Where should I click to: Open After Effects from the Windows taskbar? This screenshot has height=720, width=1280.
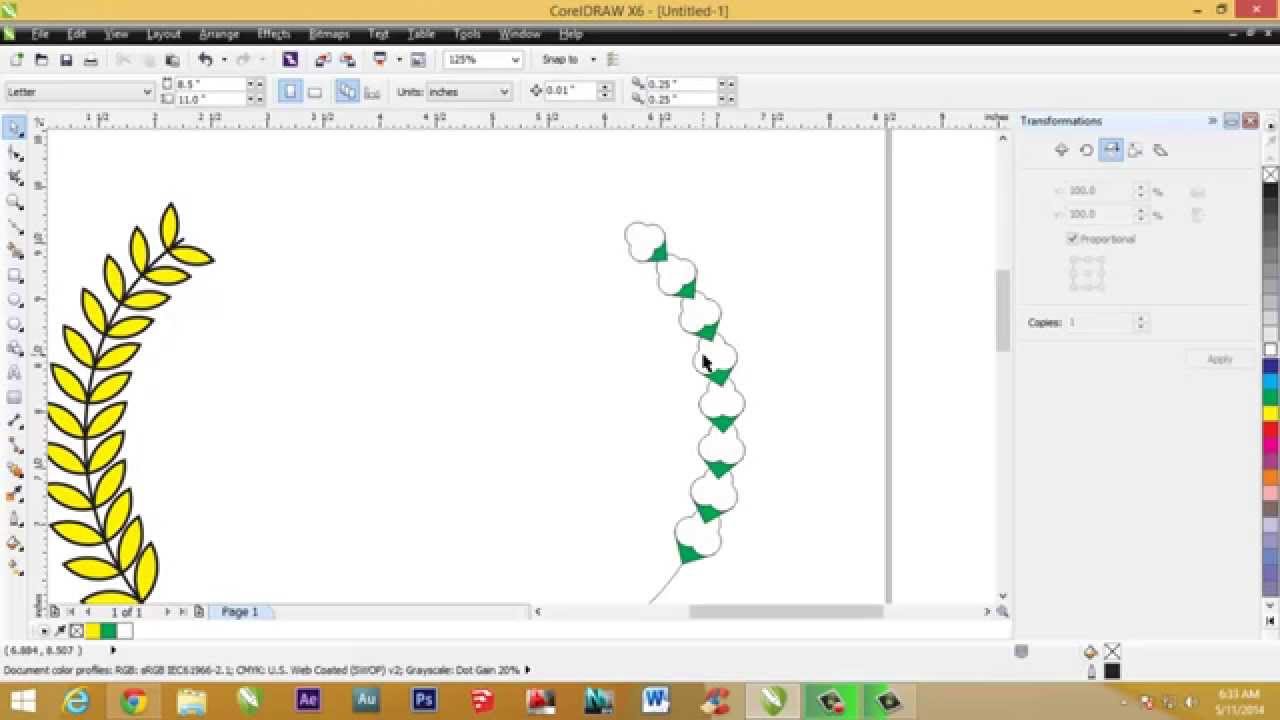(308, 701)
